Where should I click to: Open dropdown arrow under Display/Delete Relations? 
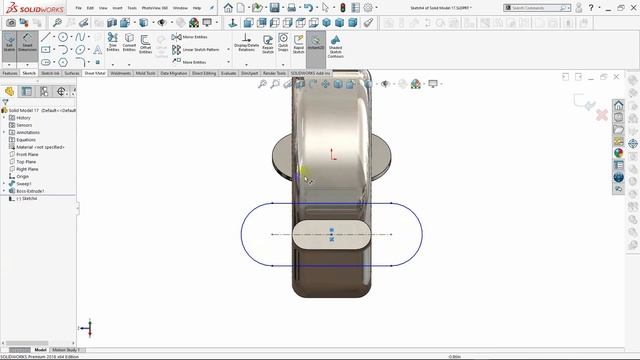coord(246,64)
